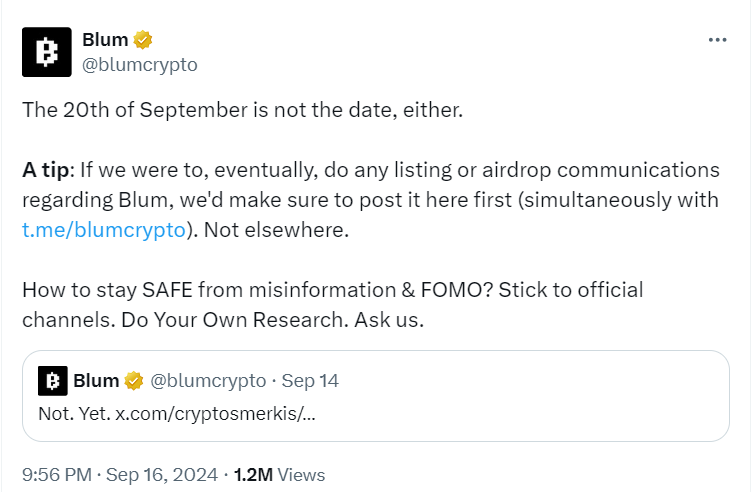The image size is (755, 492).
Task: Open the three-dot more options menu
Action: [717, 40]
